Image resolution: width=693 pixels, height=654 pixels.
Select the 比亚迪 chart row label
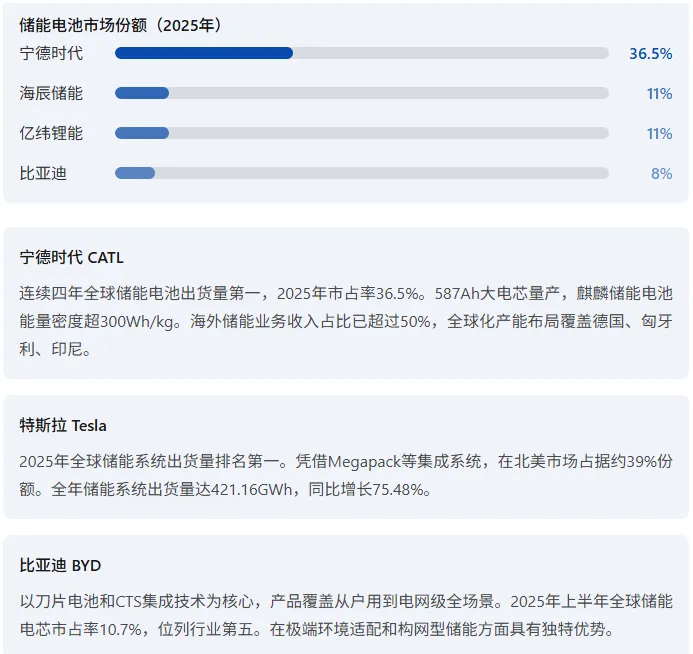pyautogui.click(x=43, y=173)
